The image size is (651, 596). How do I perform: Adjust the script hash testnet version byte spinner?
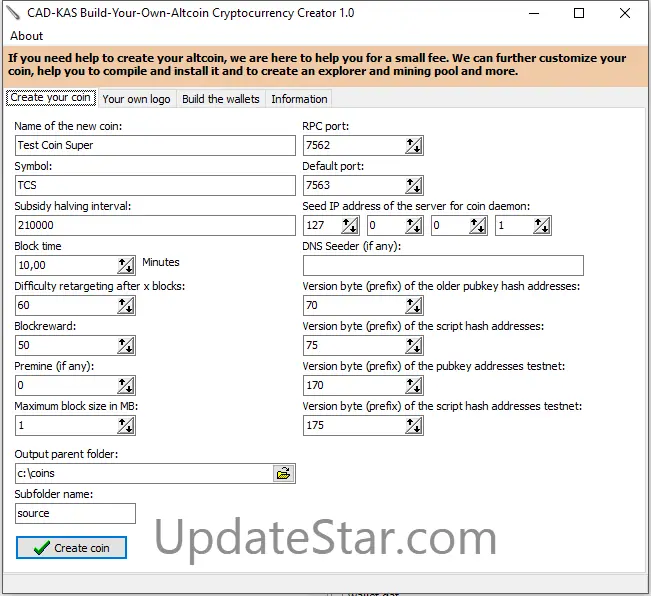click(414, 425)
